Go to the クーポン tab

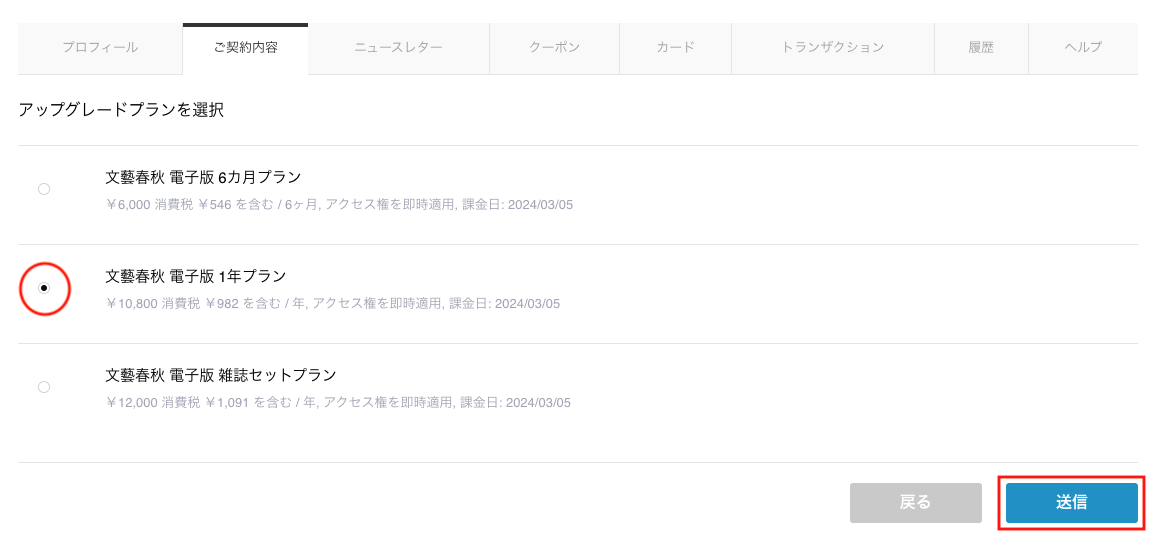(554, 48)
